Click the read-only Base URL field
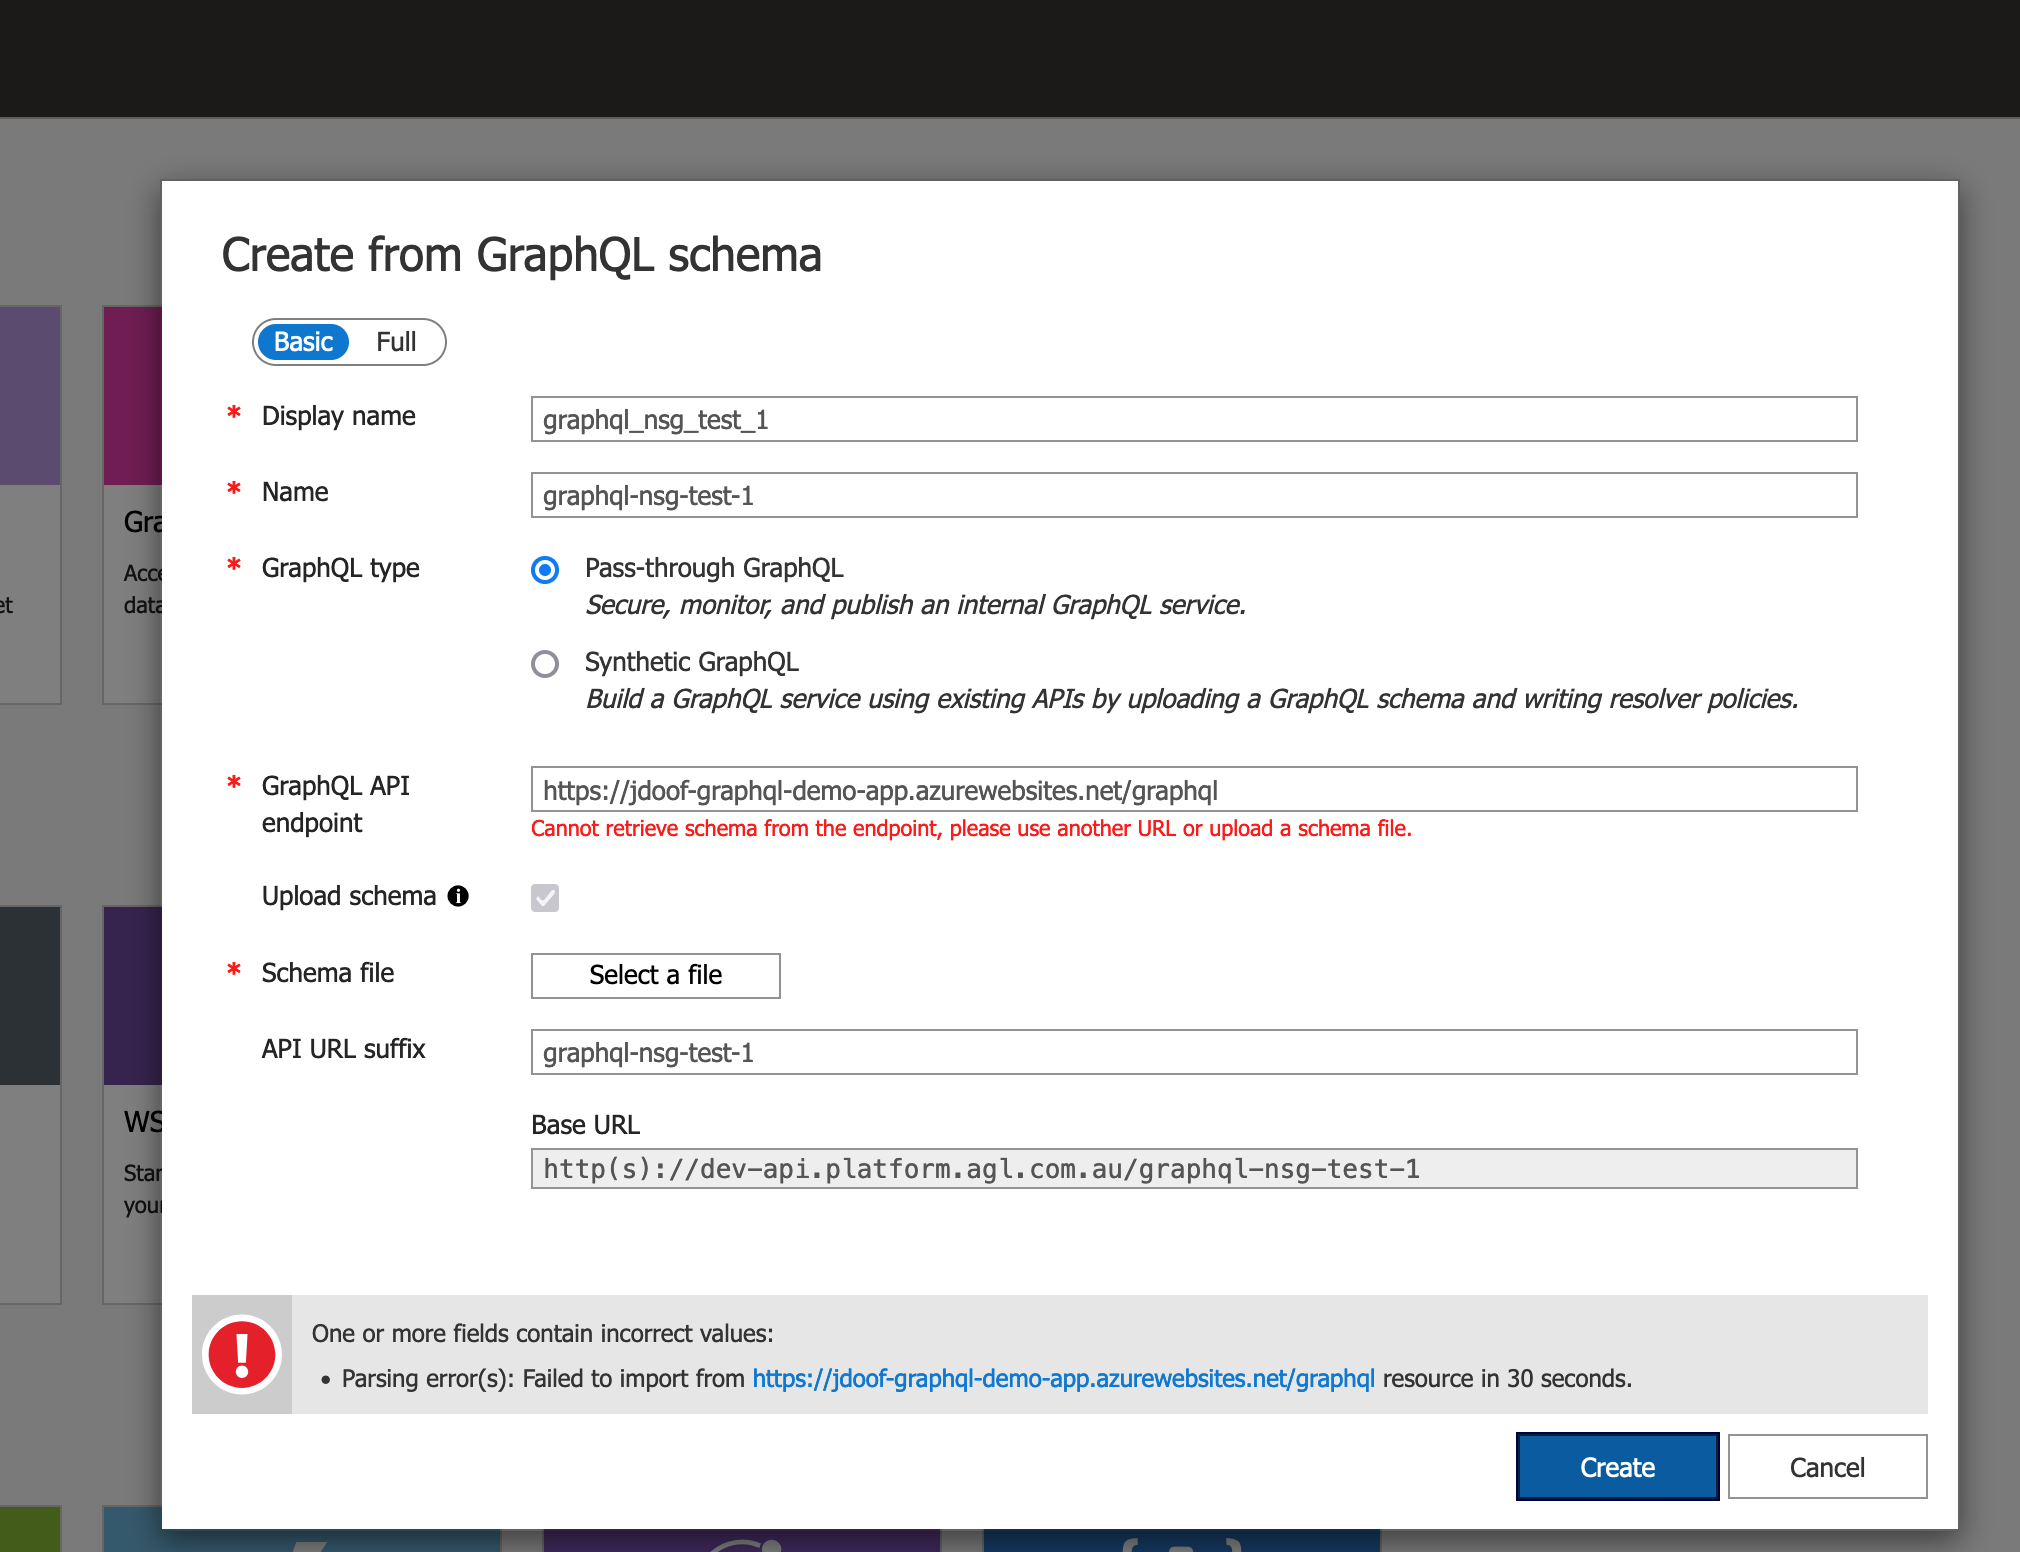 point(1194,1168)
